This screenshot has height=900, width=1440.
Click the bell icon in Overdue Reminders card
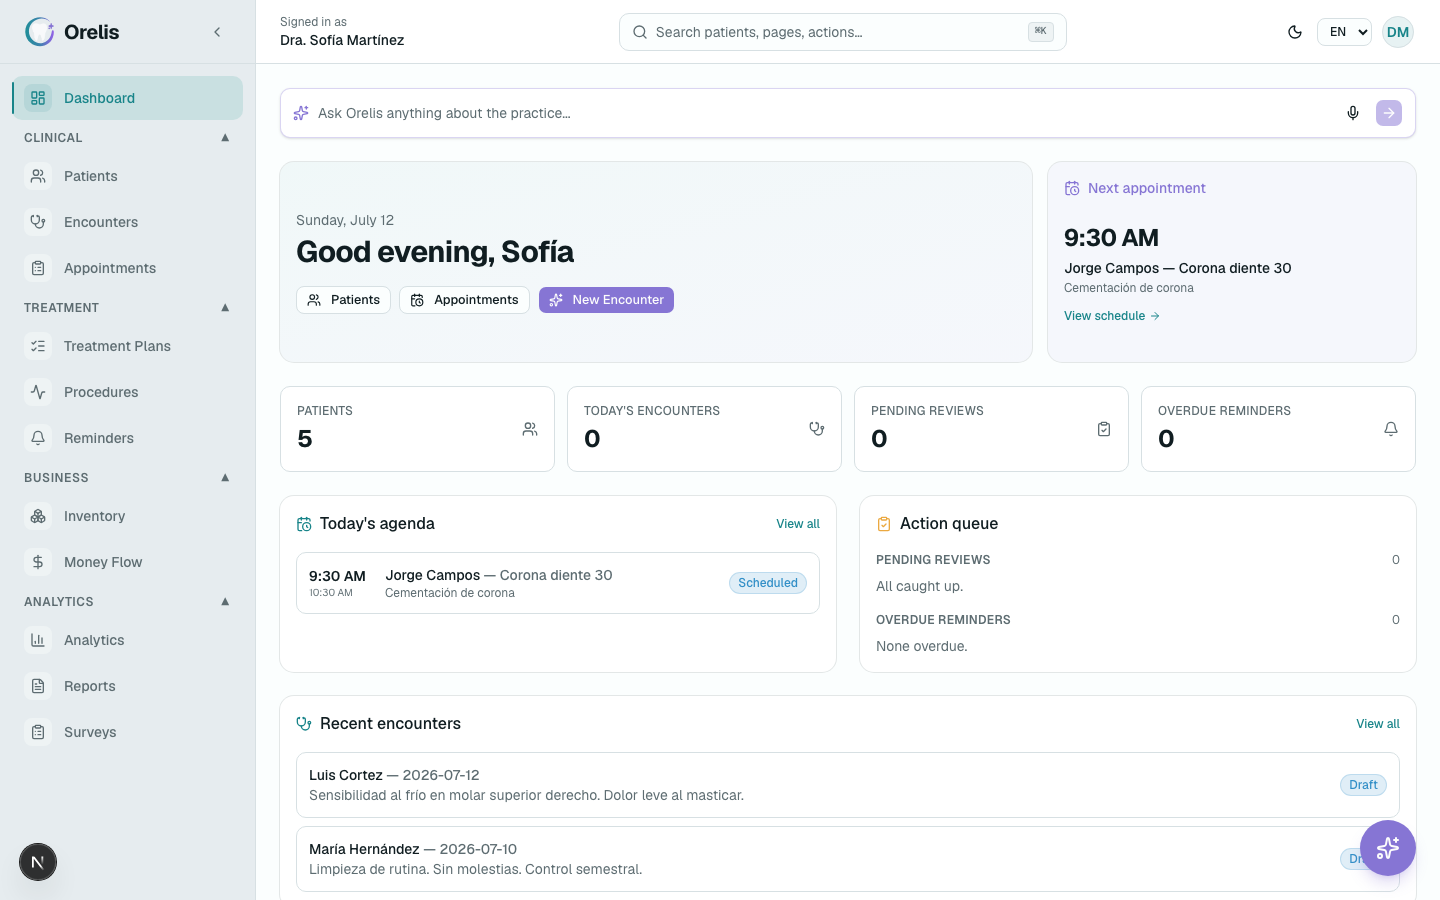(1391, 429)
